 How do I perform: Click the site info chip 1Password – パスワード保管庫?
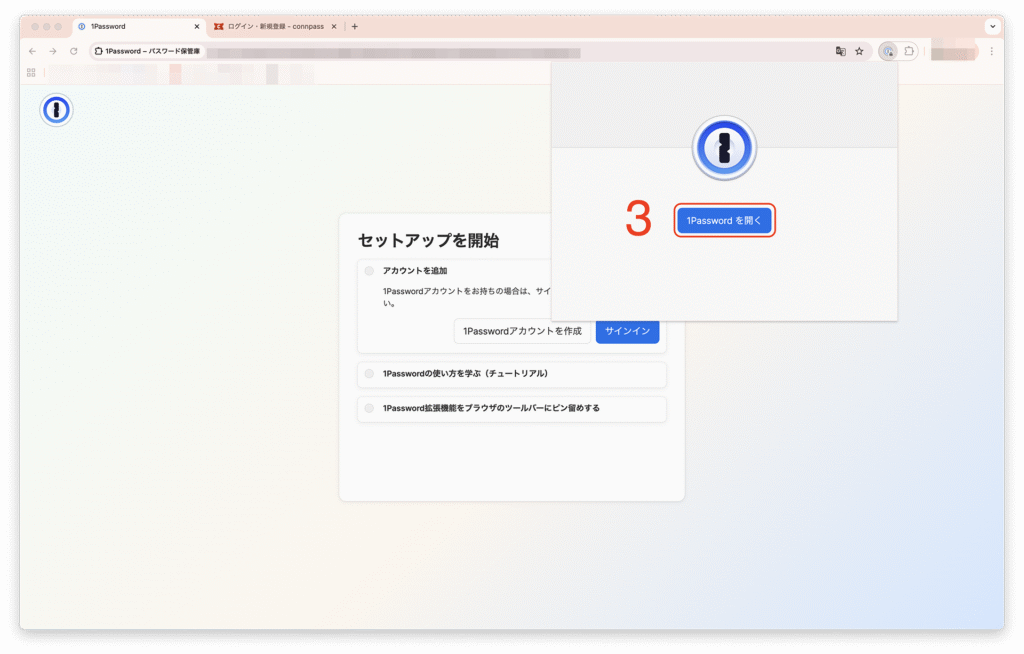coord(148,51)
